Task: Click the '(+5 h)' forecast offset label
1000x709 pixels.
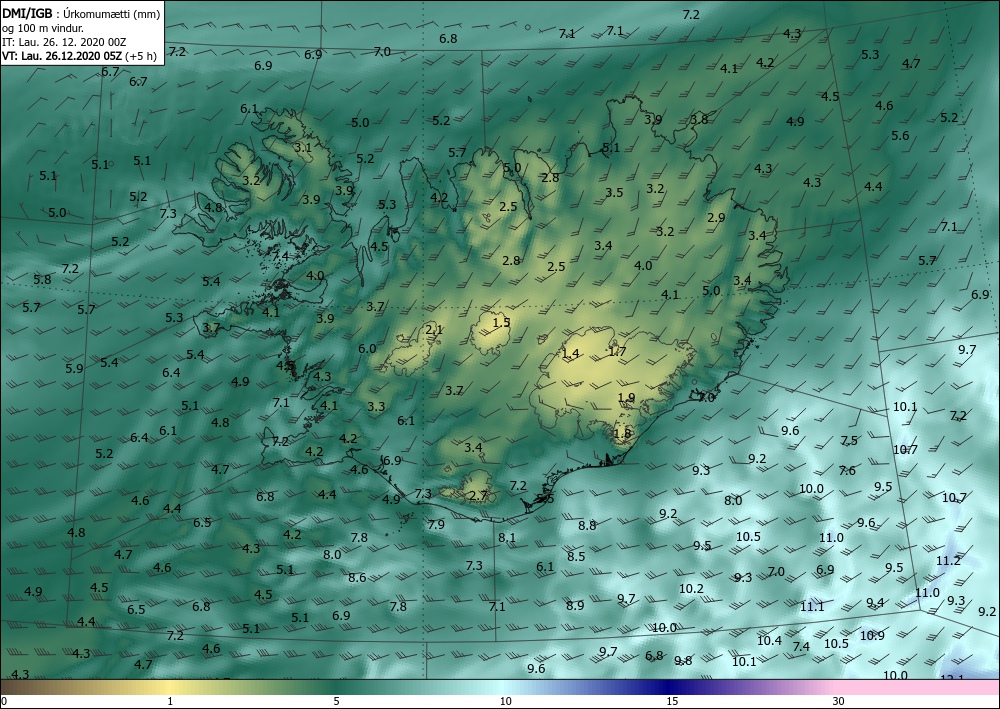Action: [141, 56]
